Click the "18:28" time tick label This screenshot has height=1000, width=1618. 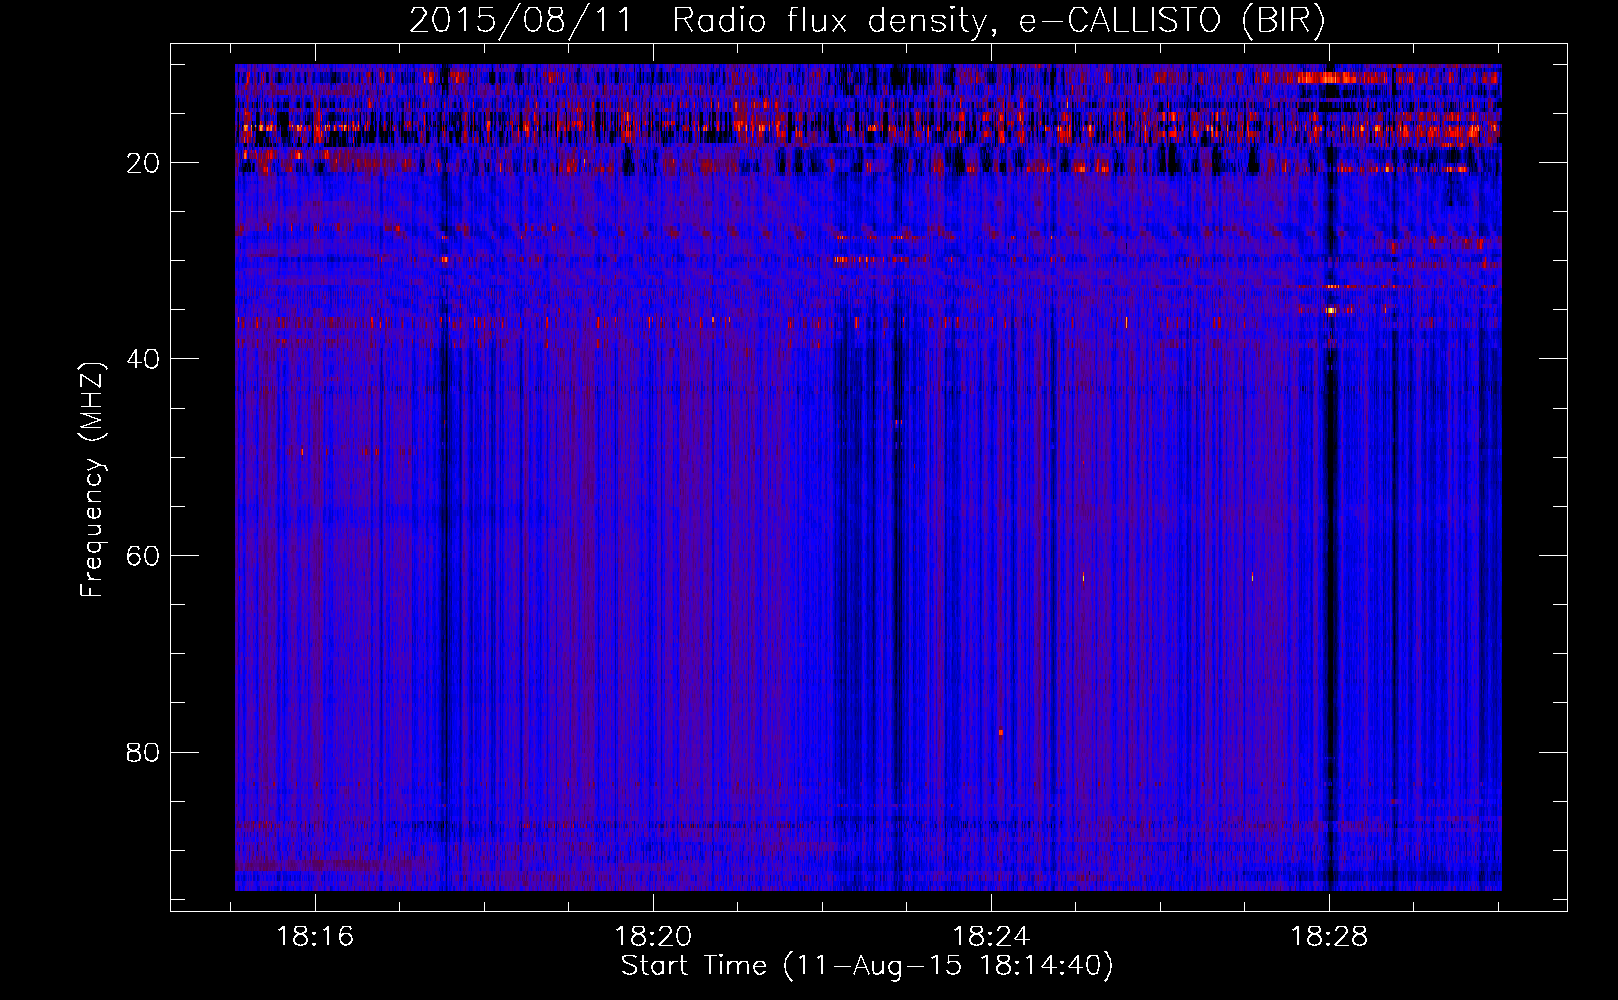pos(1329,937)
